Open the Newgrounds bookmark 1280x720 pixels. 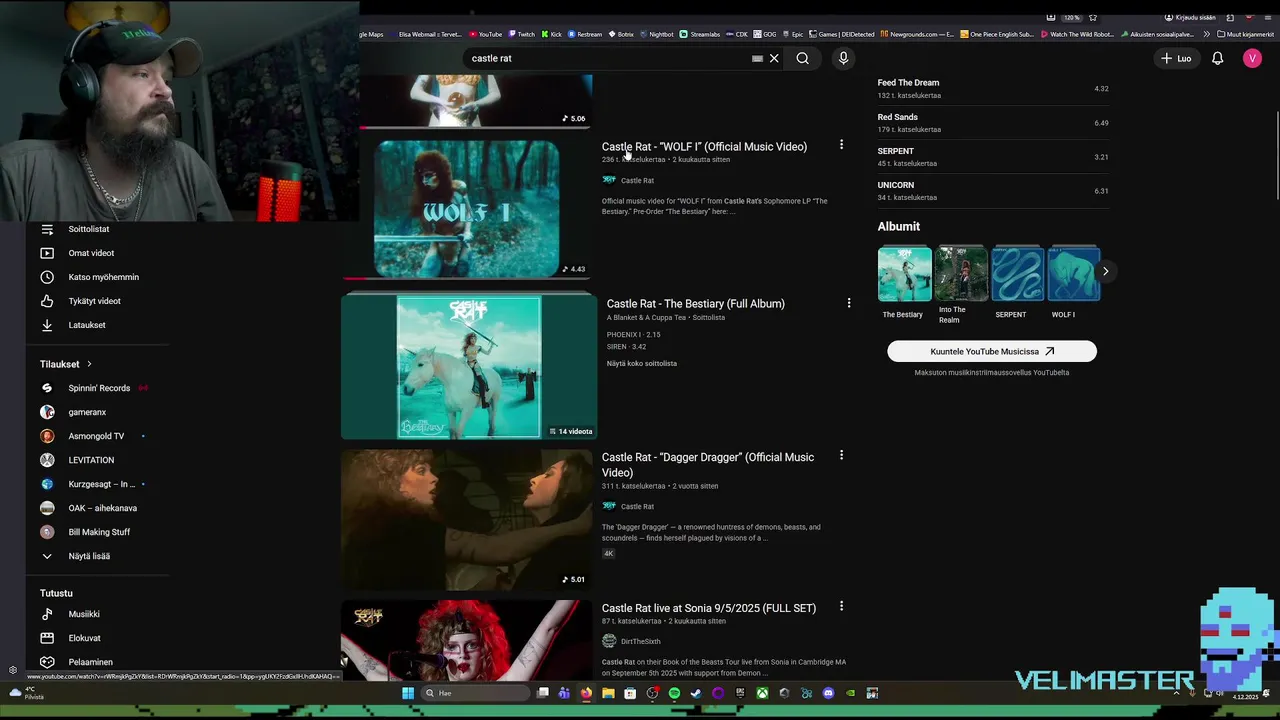coord(917,34)
